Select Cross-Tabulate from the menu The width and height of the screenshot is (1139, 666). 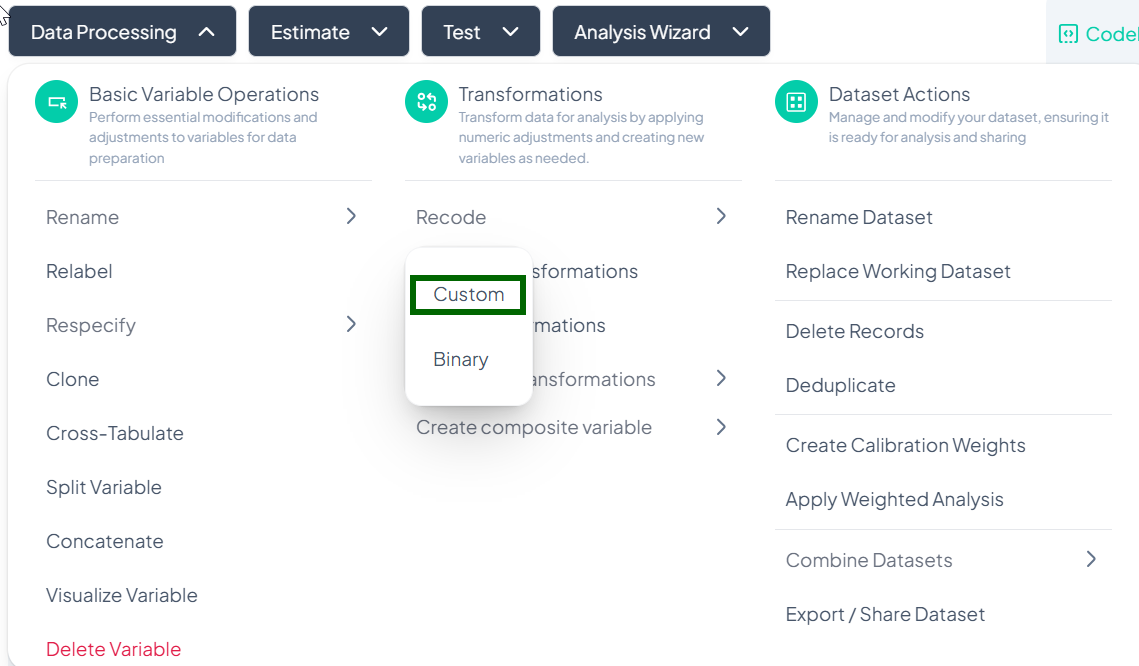click(115, 433)
